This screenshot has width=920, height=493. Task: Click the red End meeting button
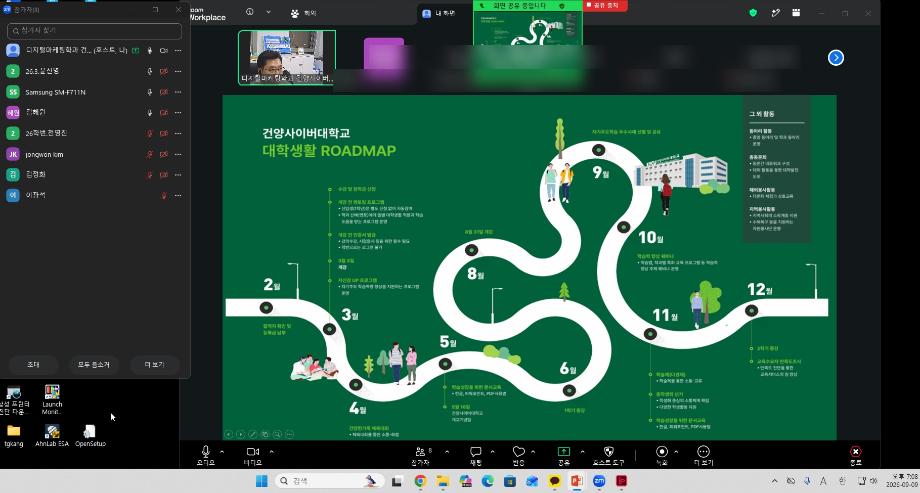point(855,455)
